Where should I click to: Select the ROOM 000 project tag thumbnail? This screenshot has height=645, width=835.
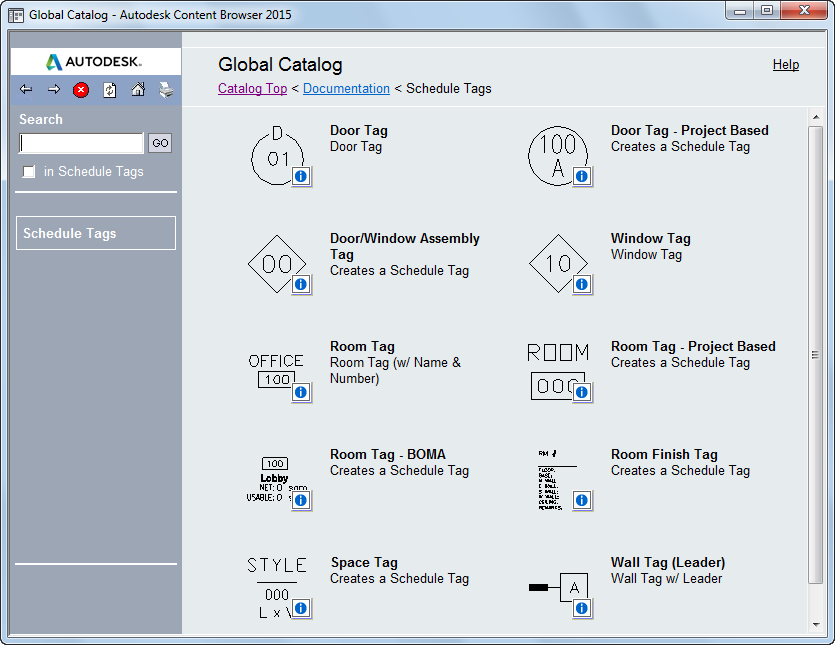point(558,371)
